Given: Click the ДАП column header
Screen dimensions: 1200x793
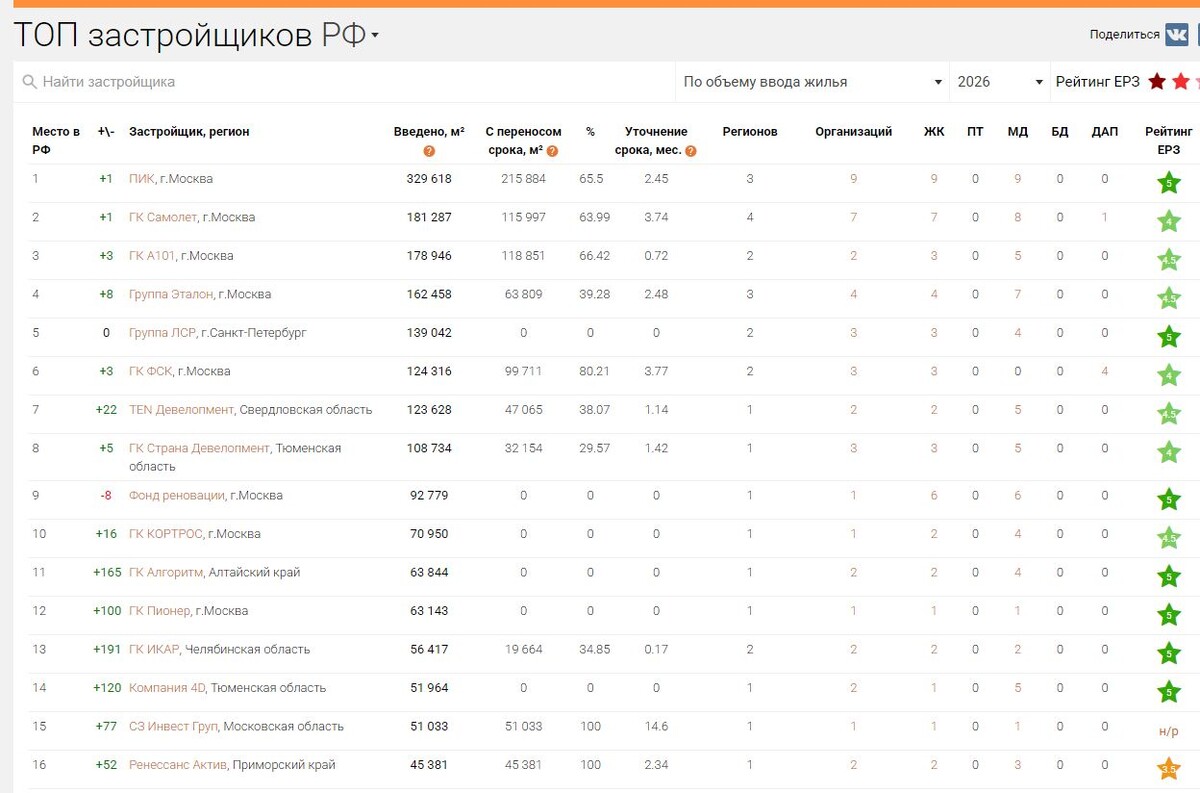Looking at the screenshot, I should [1105, 132].
